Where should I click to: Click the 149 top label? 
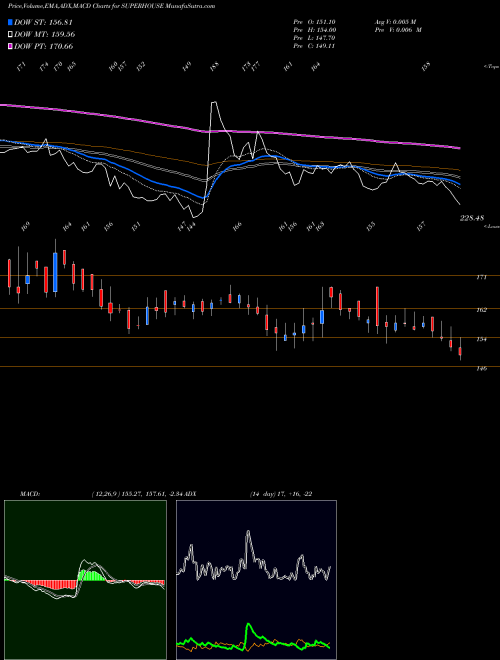click(187, 66)
